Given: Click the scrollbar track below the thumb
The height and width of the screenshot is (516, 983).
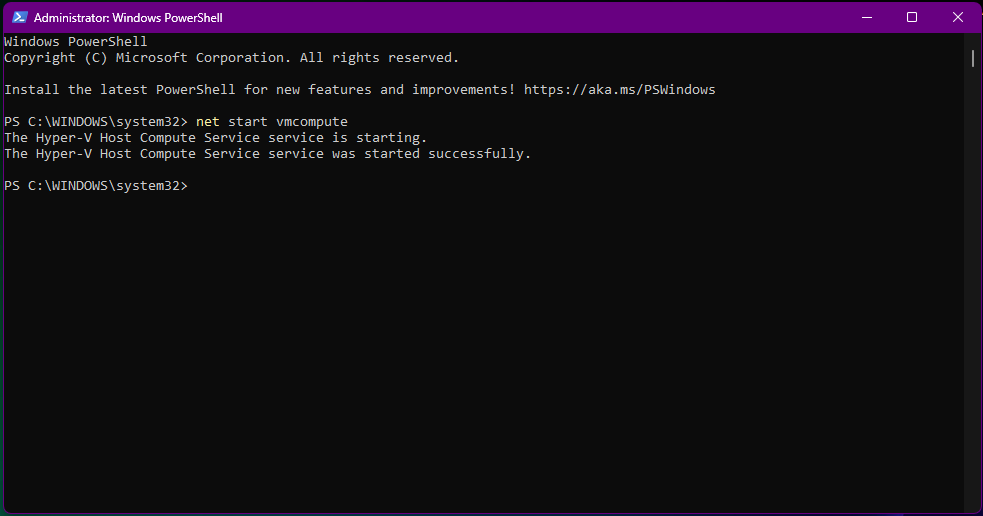Looking at the screenshot, I should click(x=973, y=288).
